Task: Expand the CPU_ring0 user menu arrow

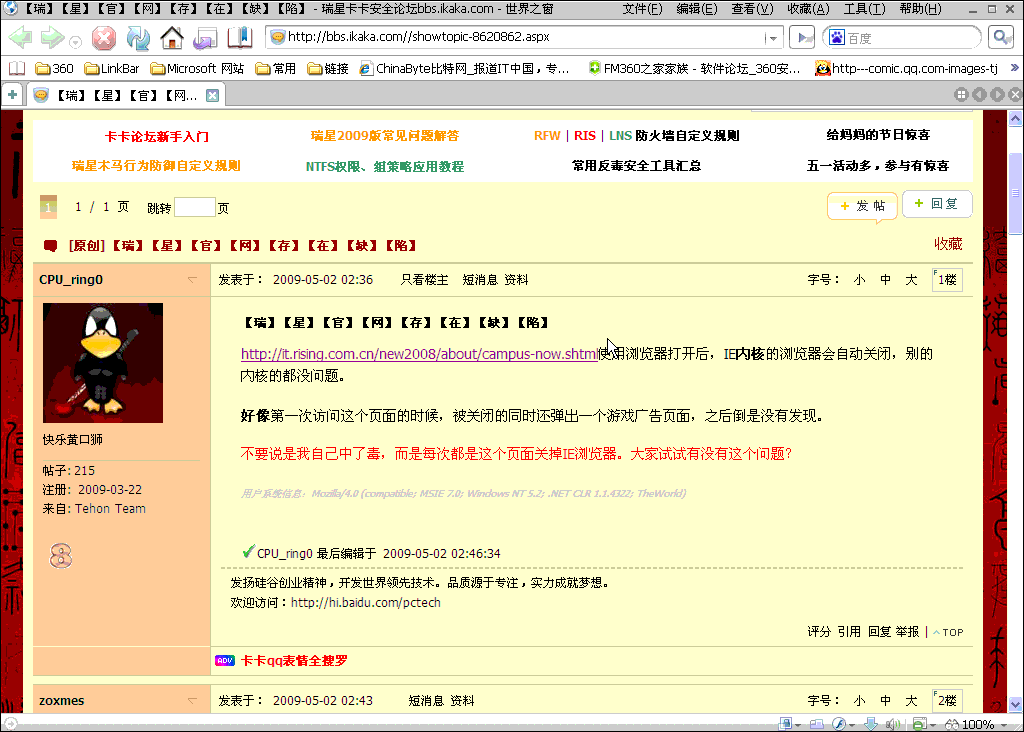Action: (192, 280)
